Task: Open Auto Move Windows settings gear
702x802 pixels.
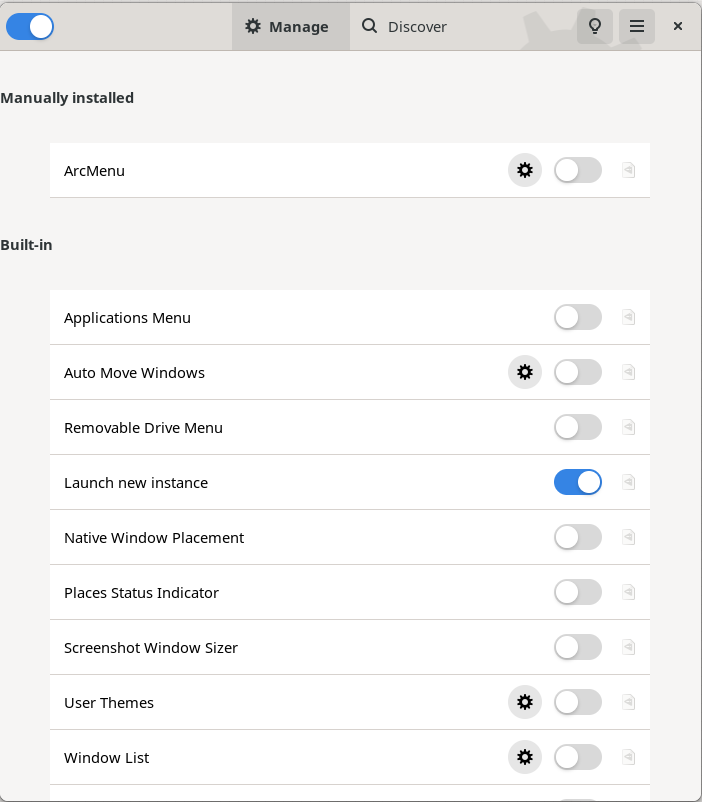Action: click(524, 372)
